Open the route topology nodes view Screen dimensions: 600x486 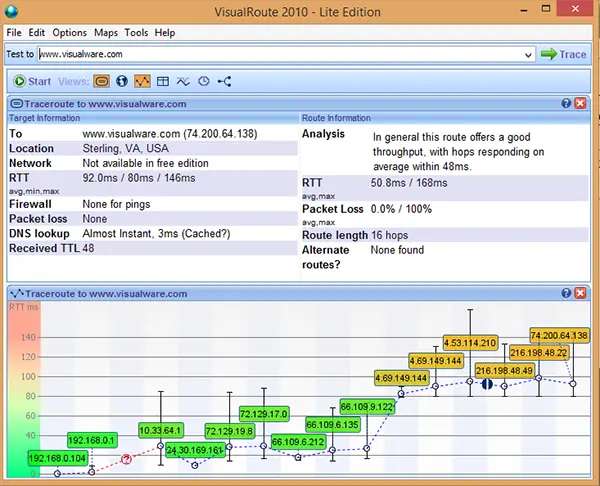(224, 81)
